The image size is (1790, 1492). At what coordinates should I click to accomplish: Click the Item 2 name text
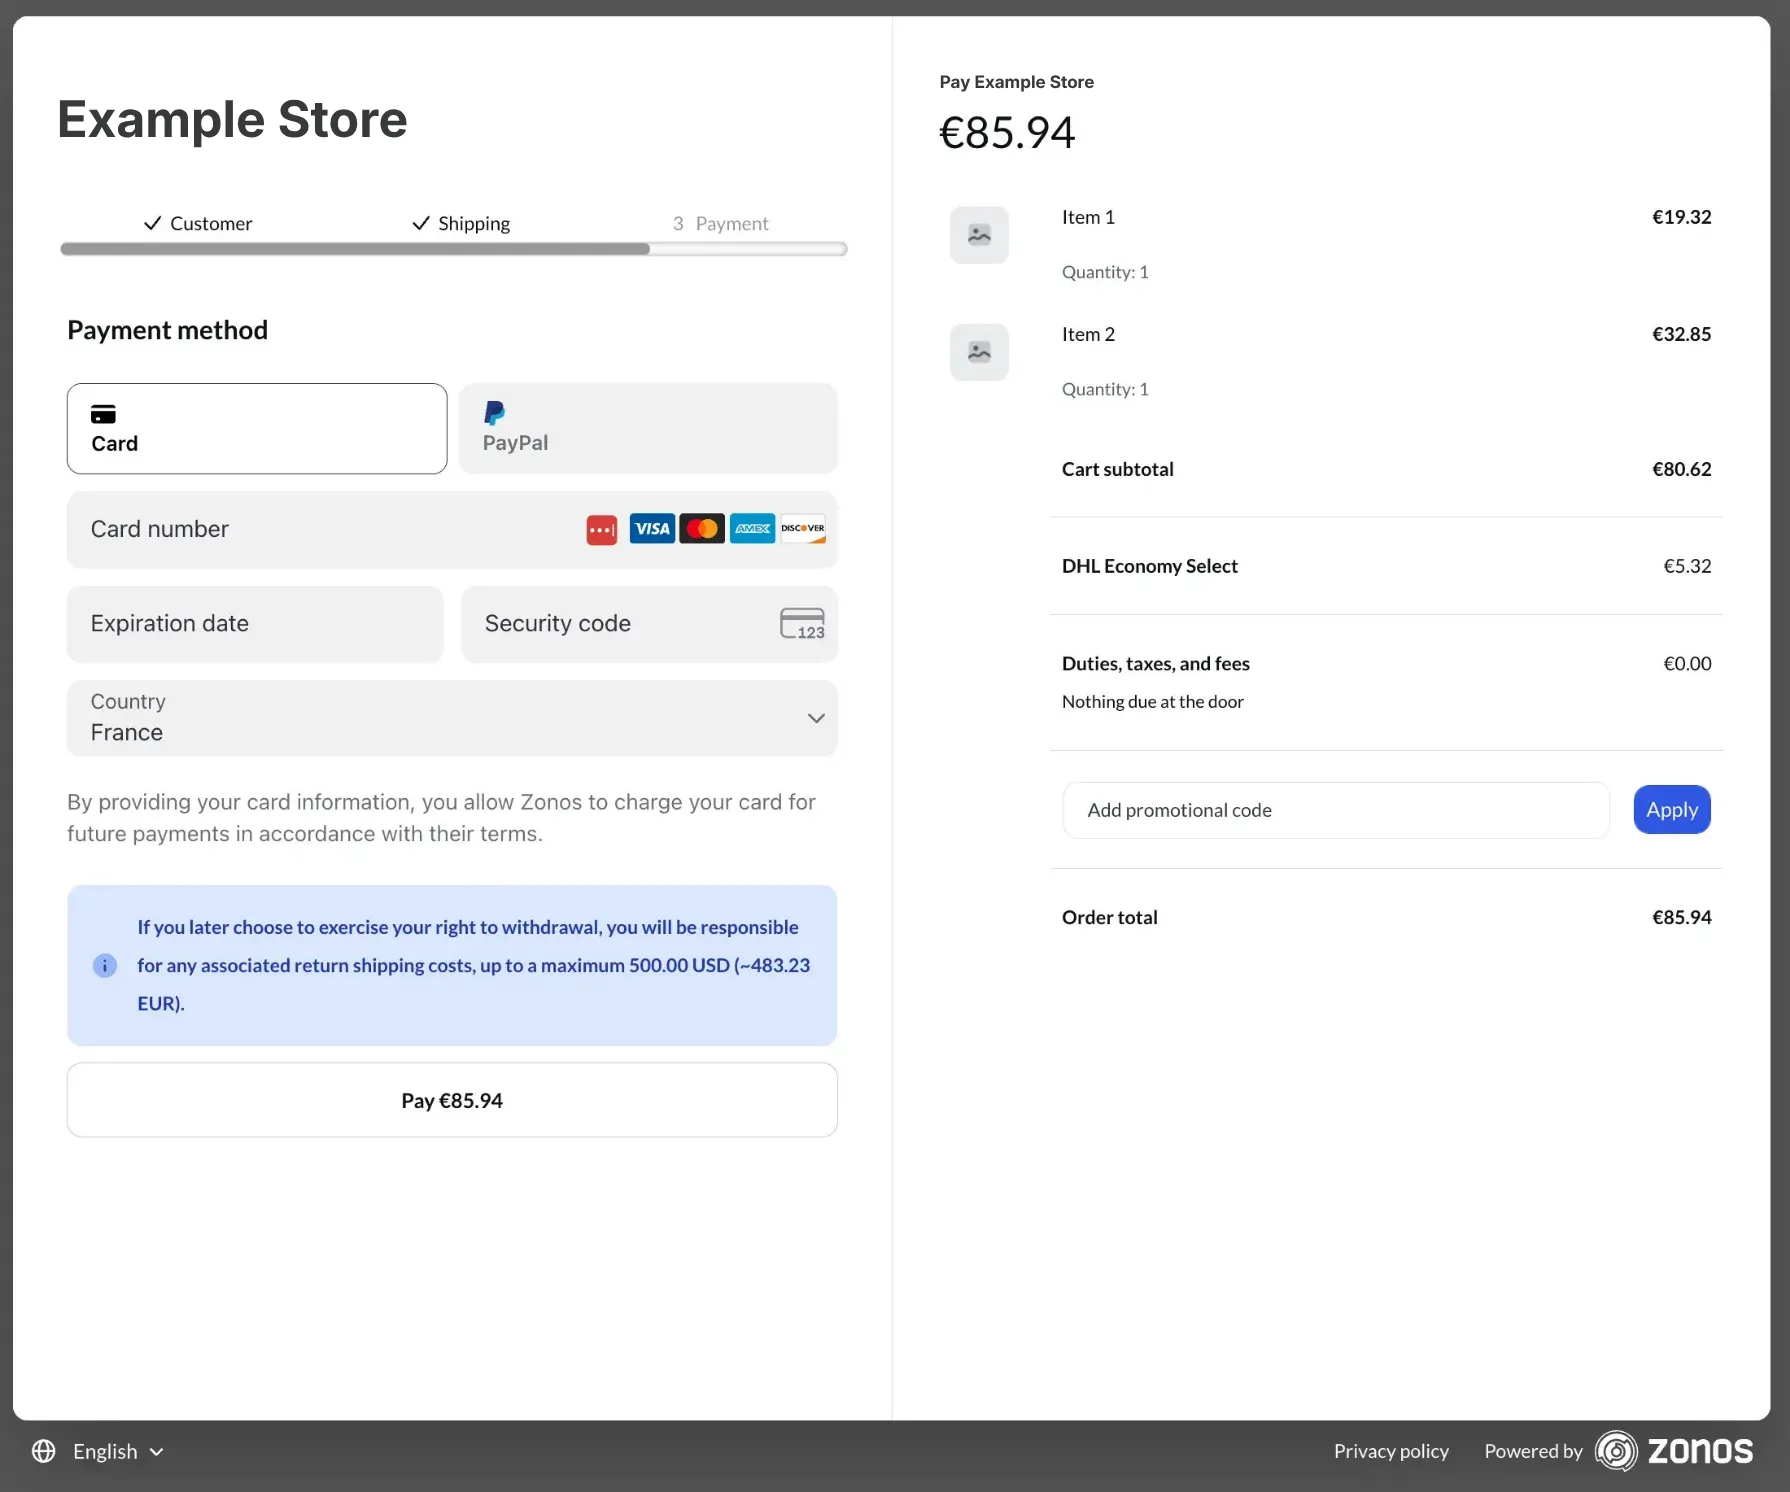click(1088, 334)
